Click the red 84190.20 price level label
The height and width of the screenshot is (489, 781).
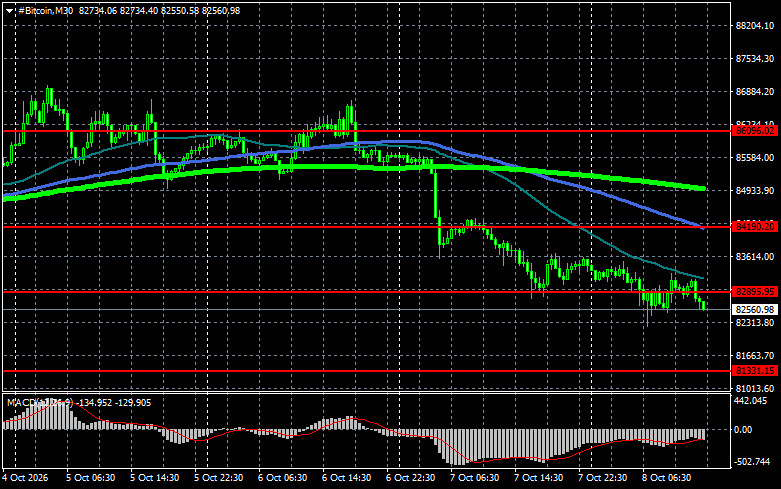coord(755,227)
